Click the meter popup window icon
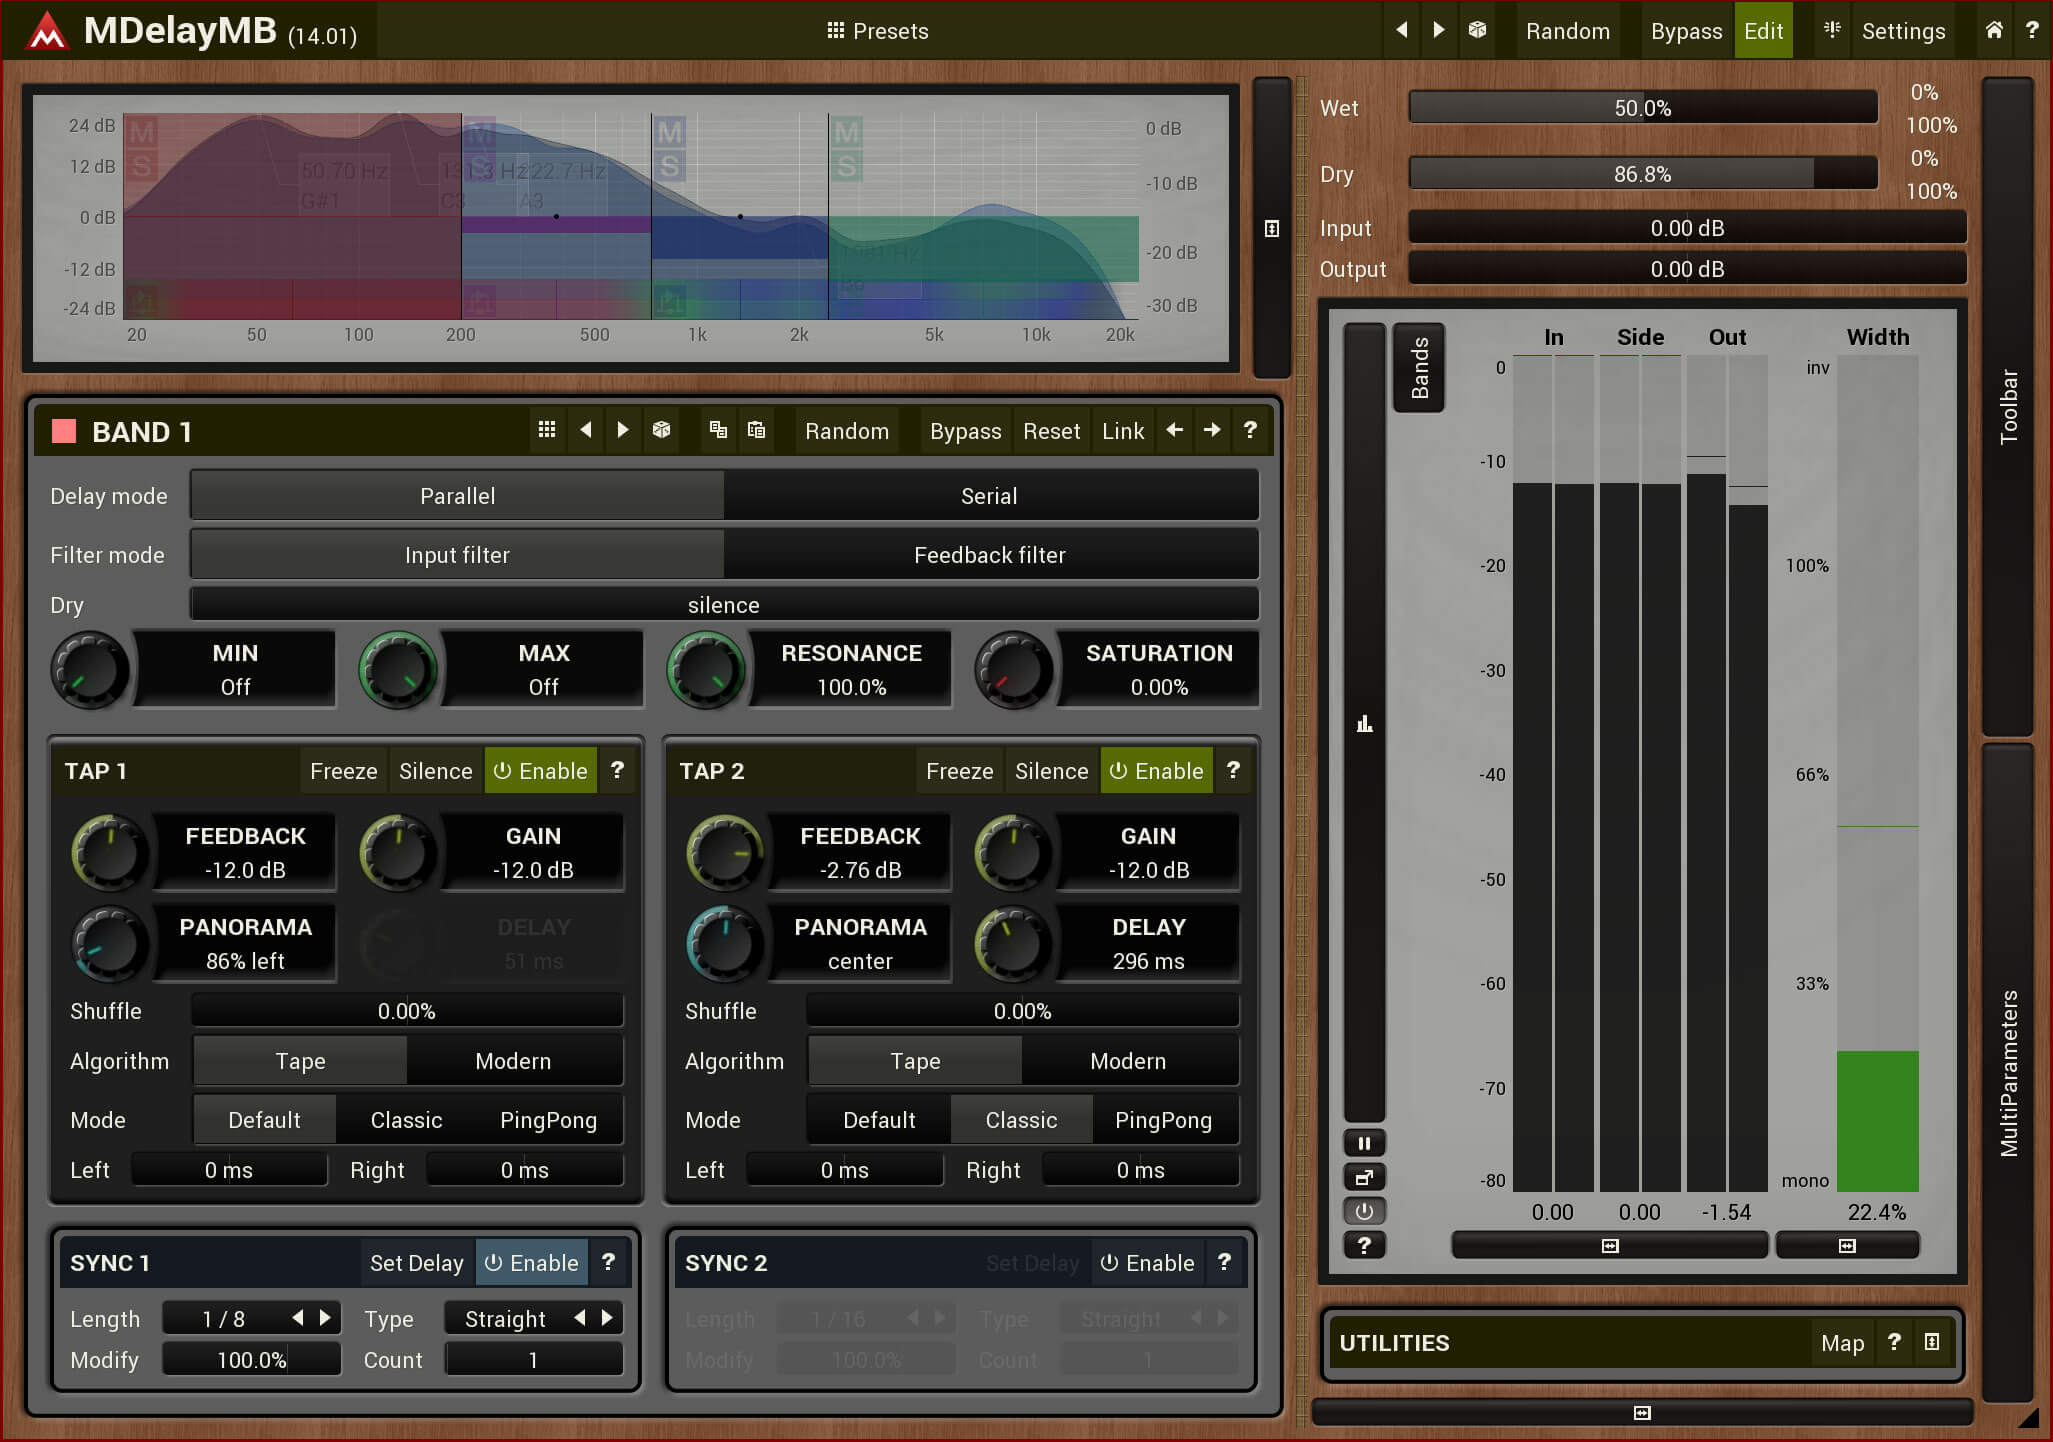 1364,1177
